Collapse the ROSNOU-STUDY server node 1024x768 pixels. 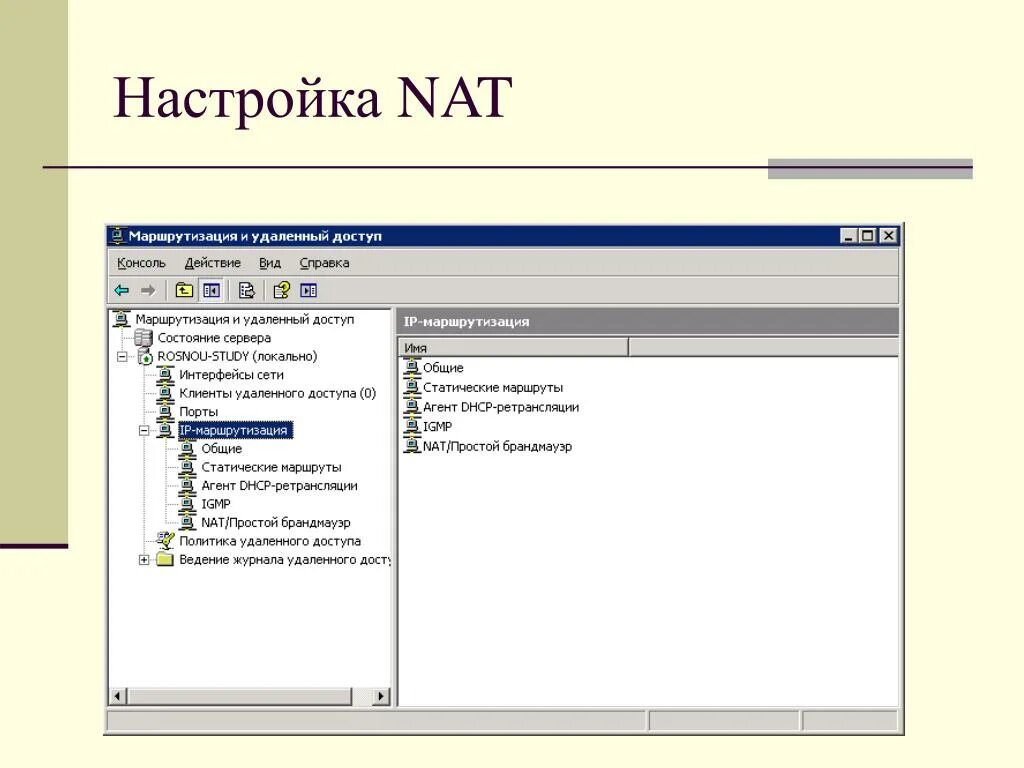coord(122,357)
